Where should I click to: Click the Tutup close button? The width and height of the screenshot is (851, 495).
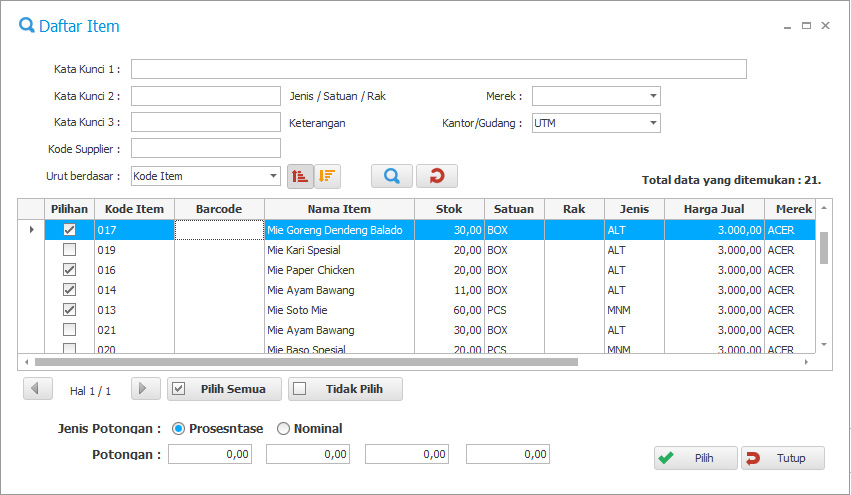(783, 458)
